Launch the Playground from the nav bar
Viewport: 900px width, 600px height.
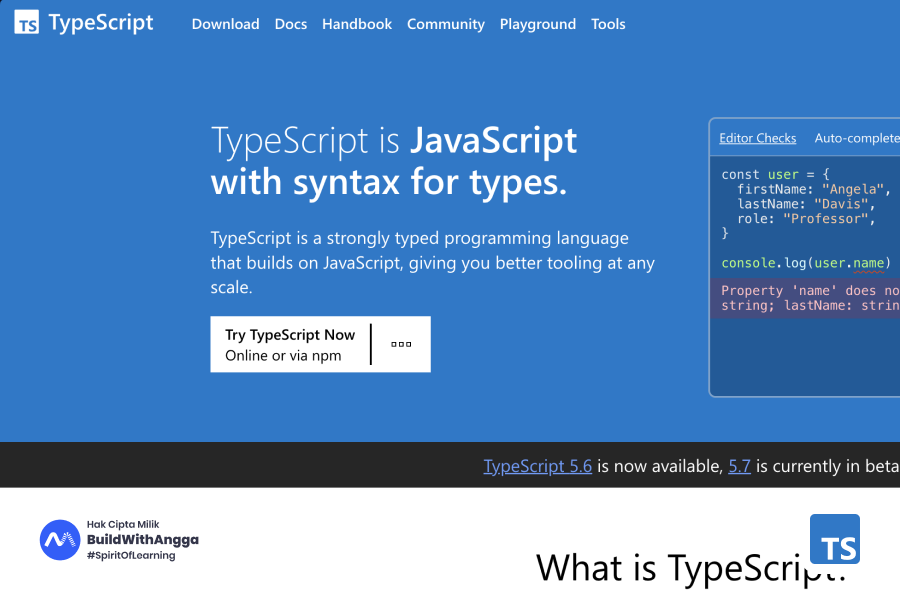point(538,24)
